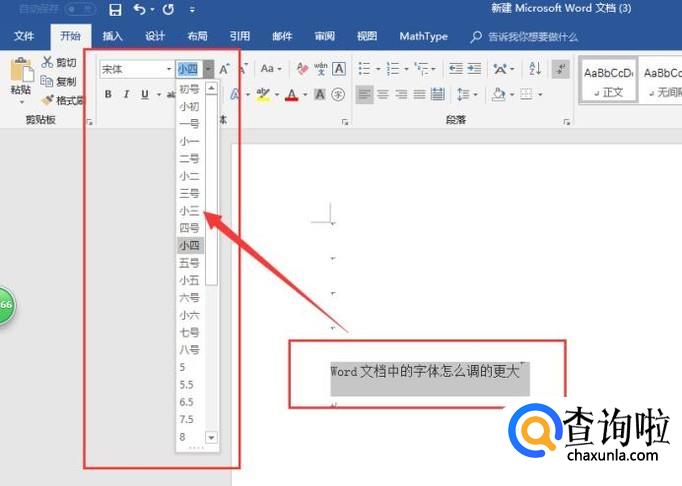Toggle show paragraph marks
This screenshot has width=682, height=486.
coord(561,69)
